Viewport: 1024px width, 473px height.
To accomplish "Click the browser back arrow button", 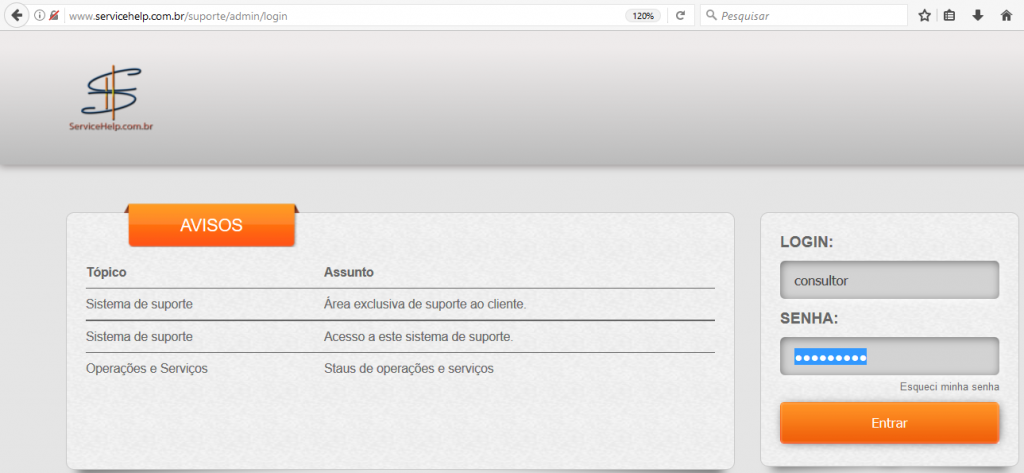I will pos(17,16).
